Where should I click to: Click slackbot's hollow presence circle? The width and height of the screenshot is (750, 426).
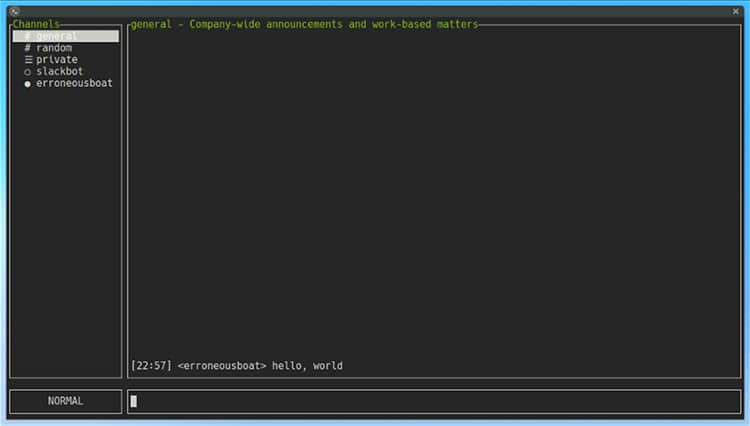(28, 72)
